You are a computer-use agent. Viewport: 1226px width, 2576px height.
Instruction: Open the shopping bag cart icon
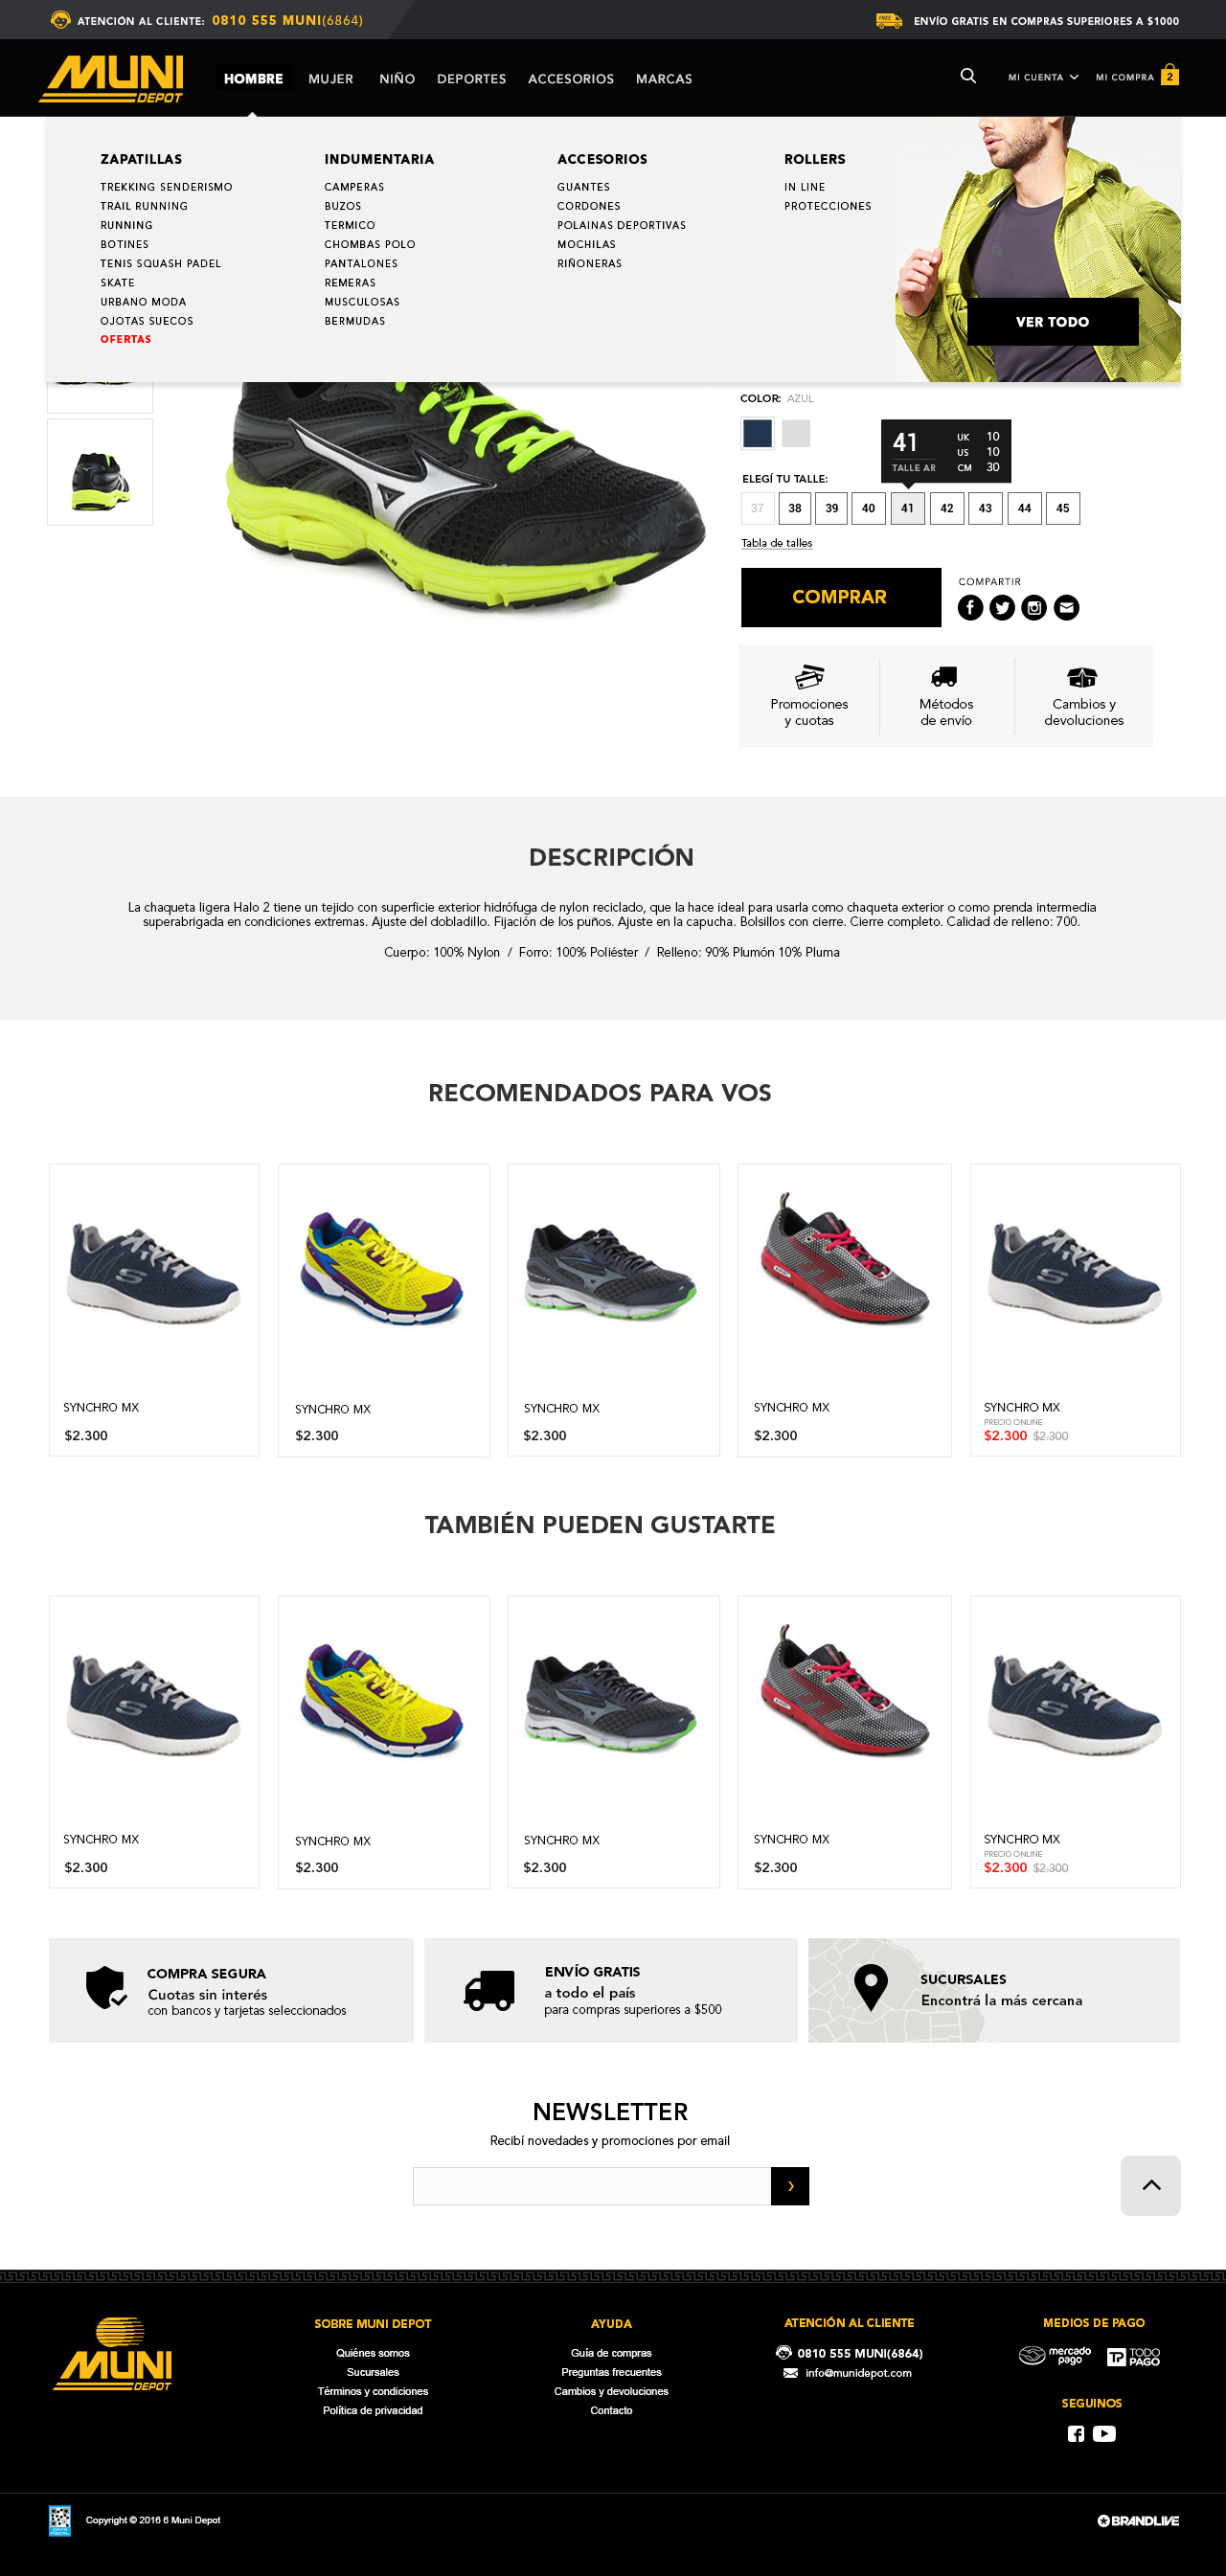coord(1169,76)
